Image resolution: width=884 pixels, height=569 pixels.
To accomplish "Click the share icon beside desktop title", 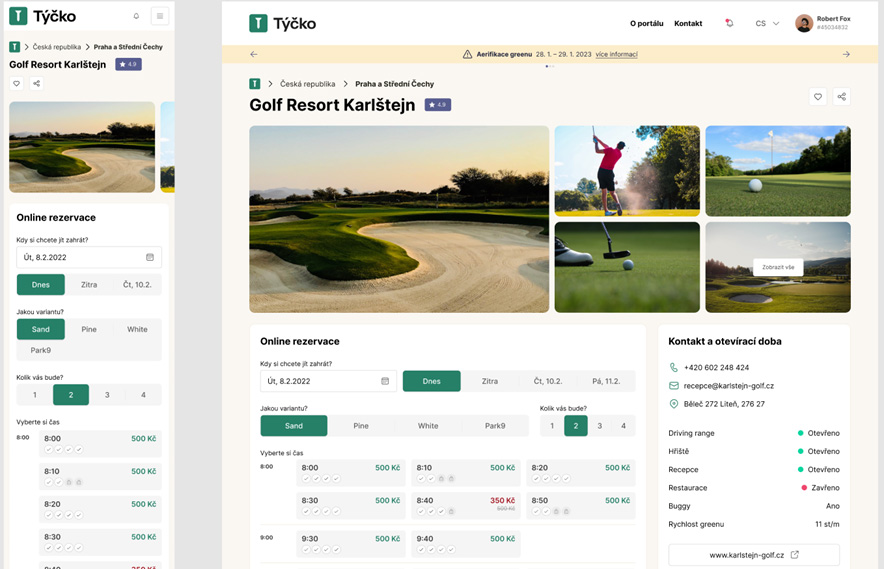I will pos(841,96).
